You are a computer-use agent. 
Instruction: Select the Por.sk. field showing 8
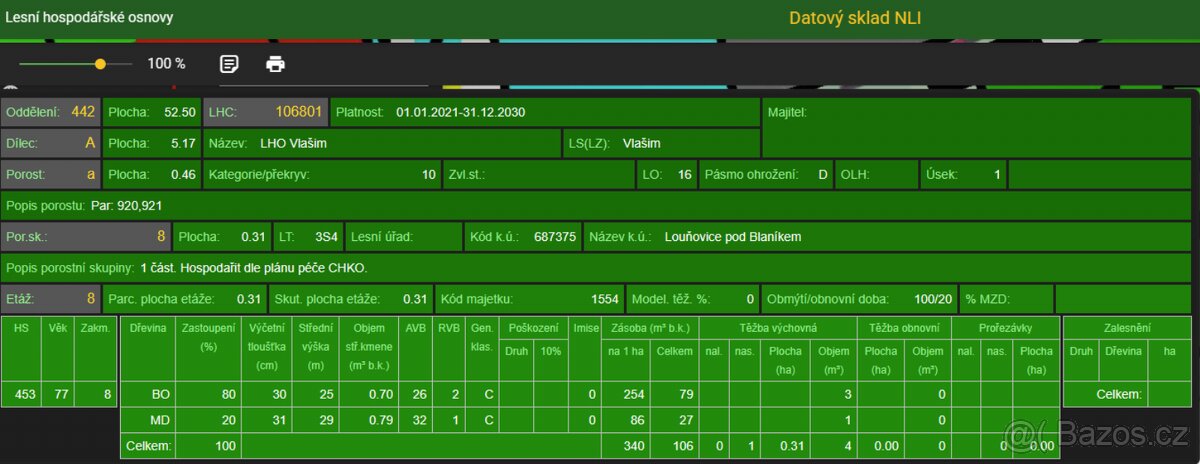(85, 237)
